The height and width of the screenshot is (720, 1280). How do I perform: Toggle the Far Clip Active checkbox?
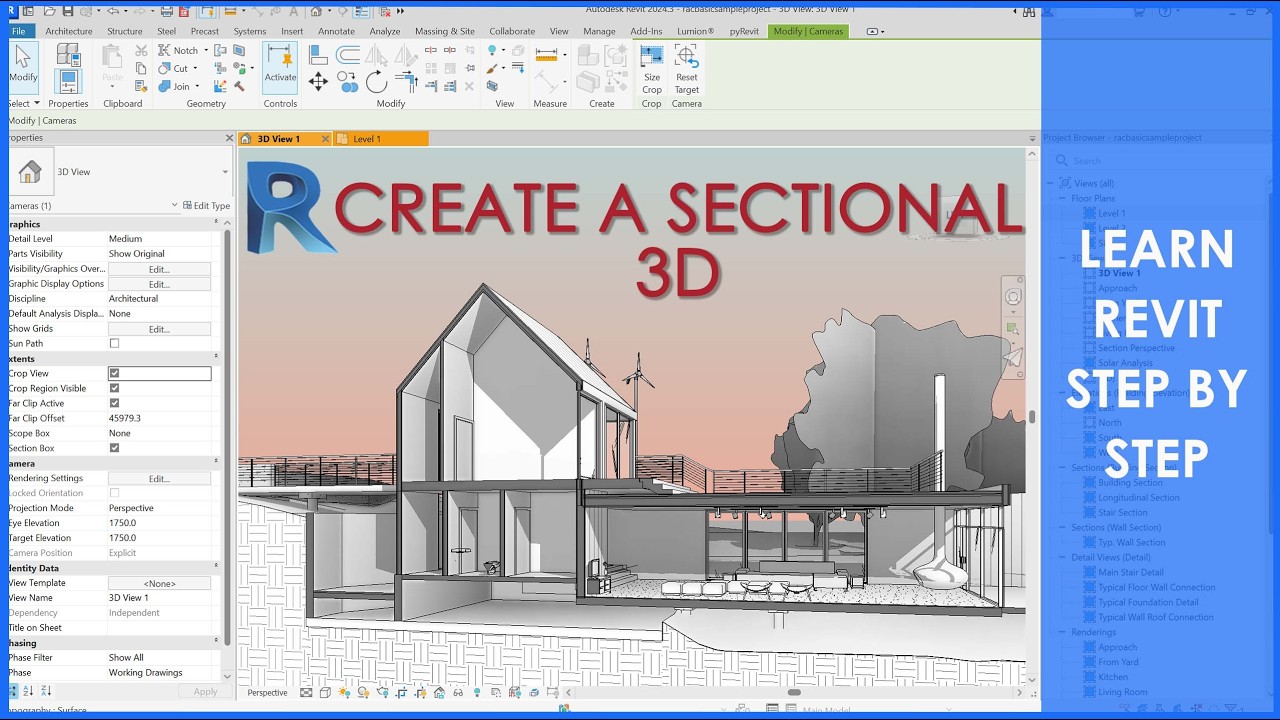pyautogui.click(x=114, y=403)
